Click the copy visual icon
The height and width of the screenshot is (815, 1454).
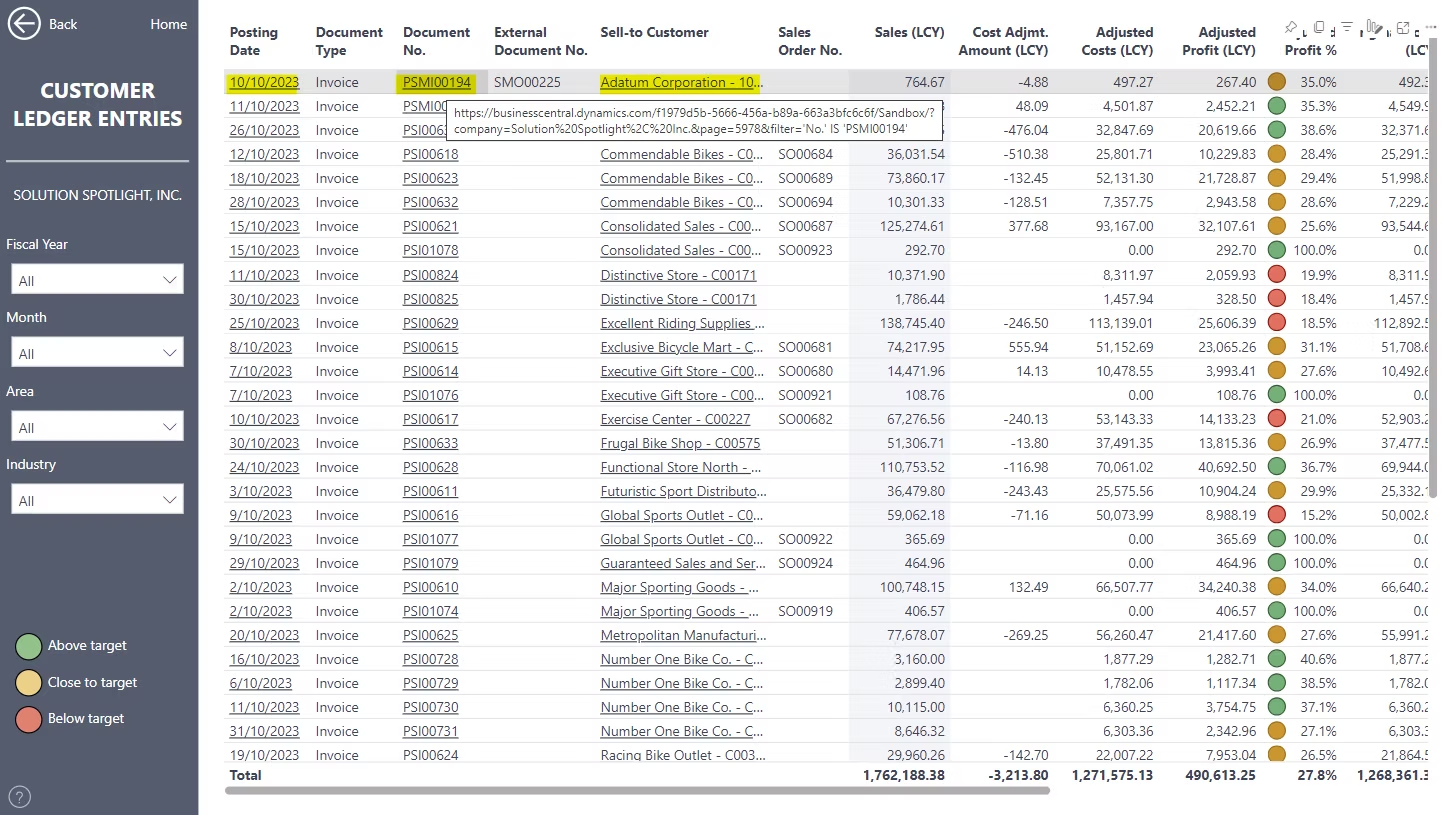tap(1319, 27)
